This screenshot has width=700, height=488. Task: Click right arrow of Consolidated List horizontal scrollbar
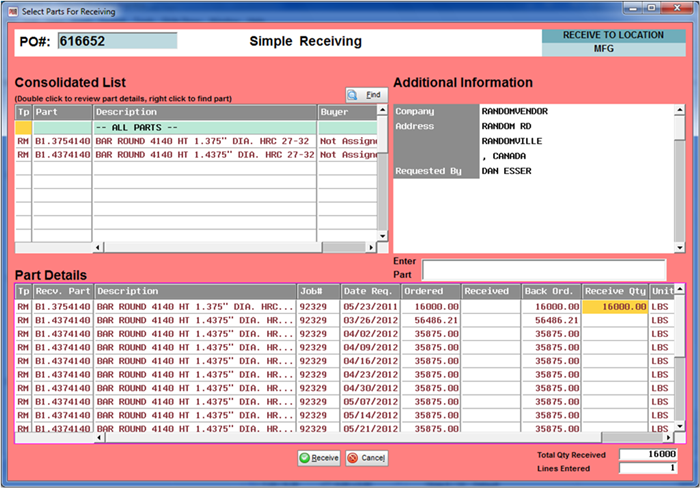(371, 247)
